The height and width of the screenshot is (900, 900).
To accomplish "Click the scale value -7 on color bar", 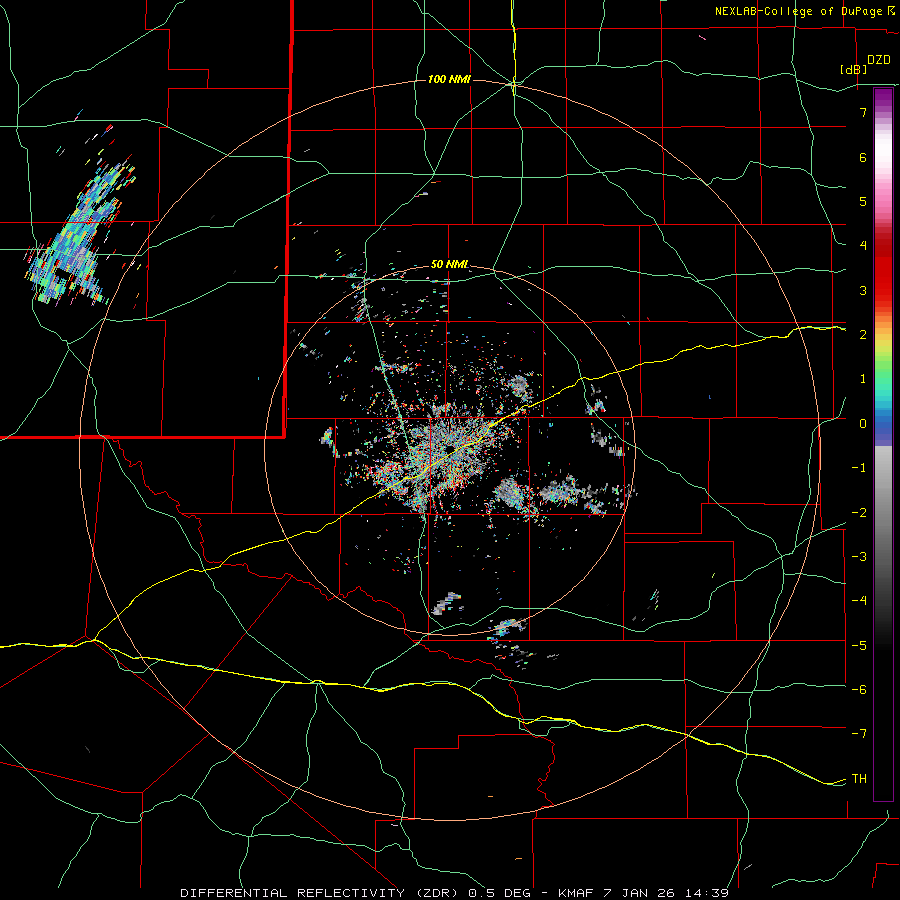I will (859, 734).
